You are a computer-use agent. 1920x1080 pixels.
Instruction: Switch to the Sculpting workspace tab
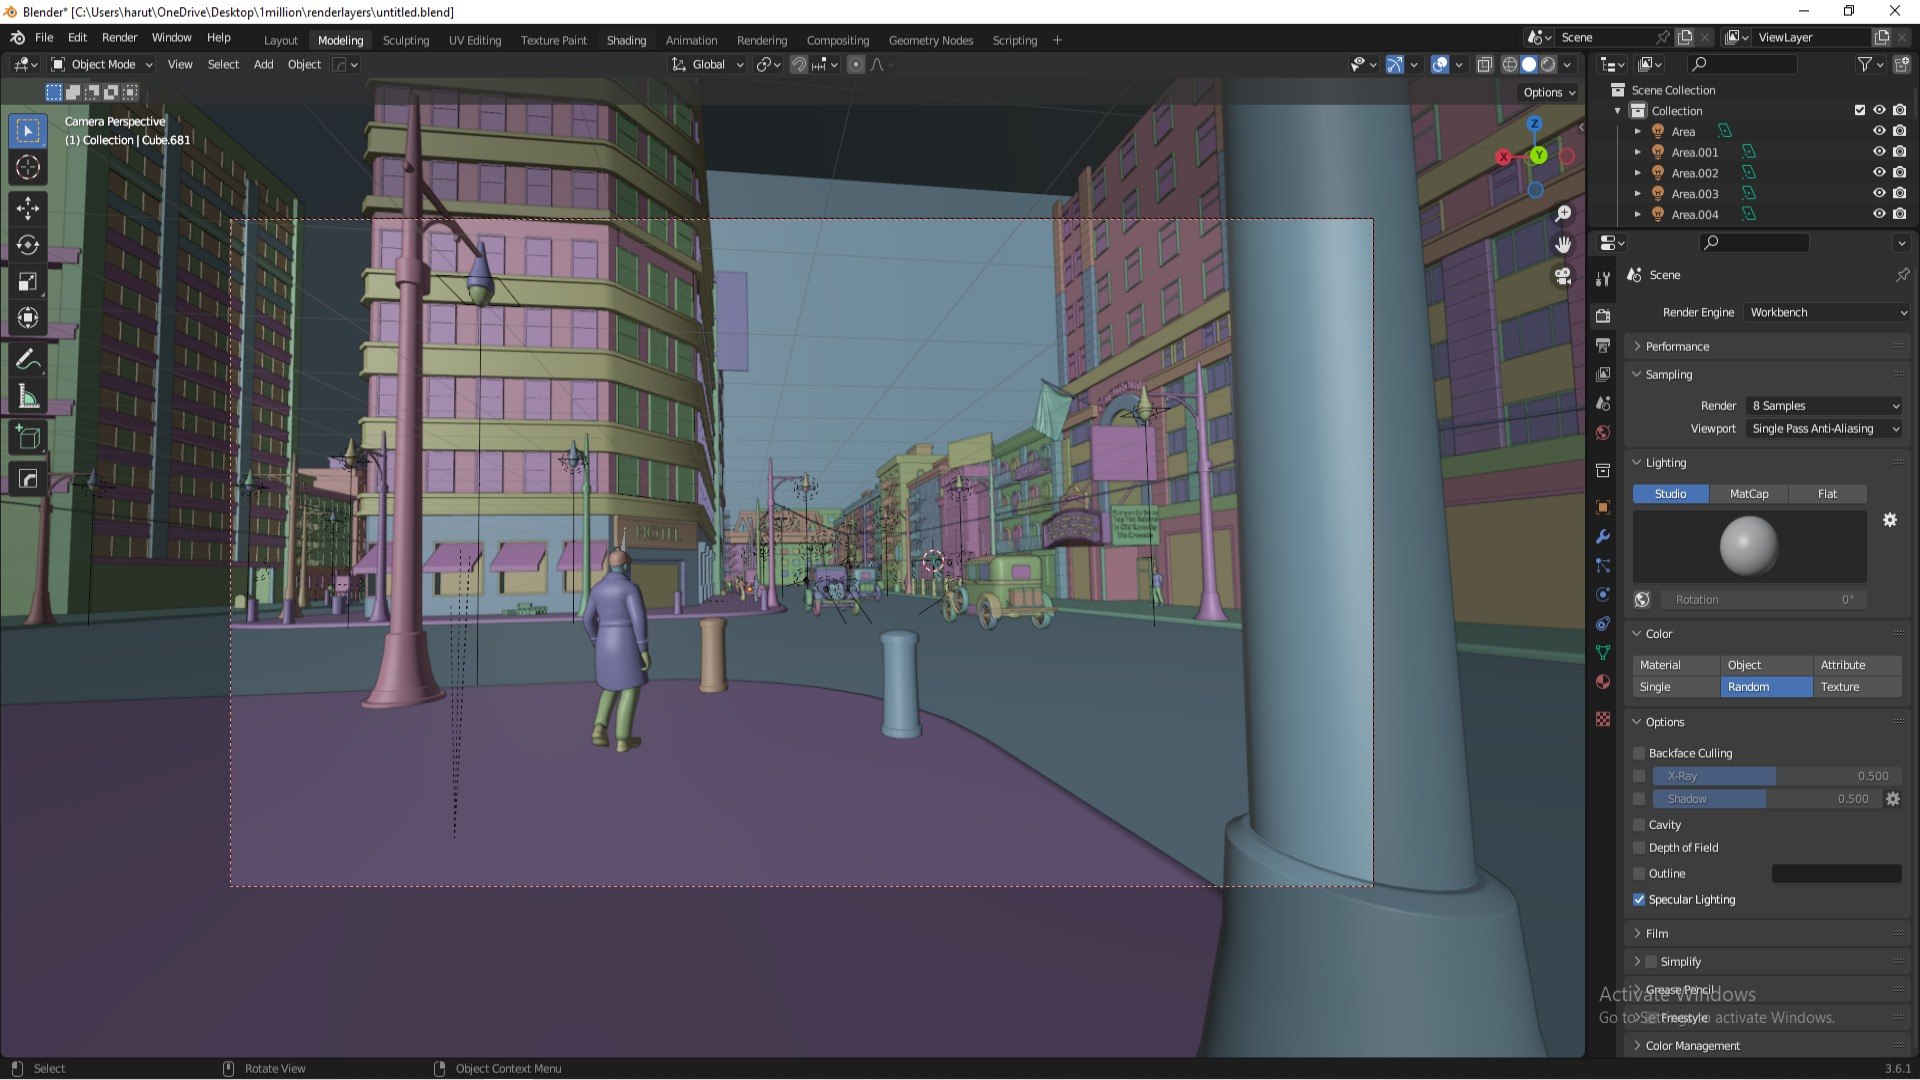(406, 40)
